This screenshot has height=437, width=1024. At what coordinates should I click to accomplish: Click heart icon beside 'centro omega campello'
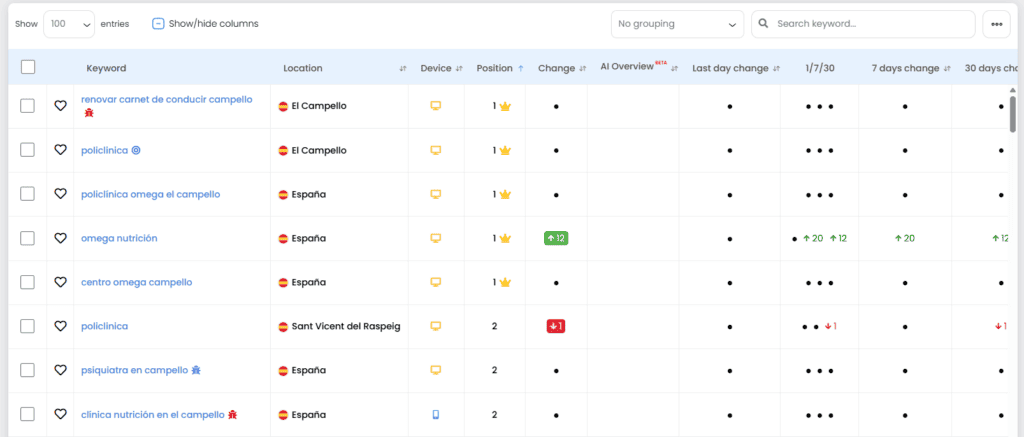tap(60, 282)
